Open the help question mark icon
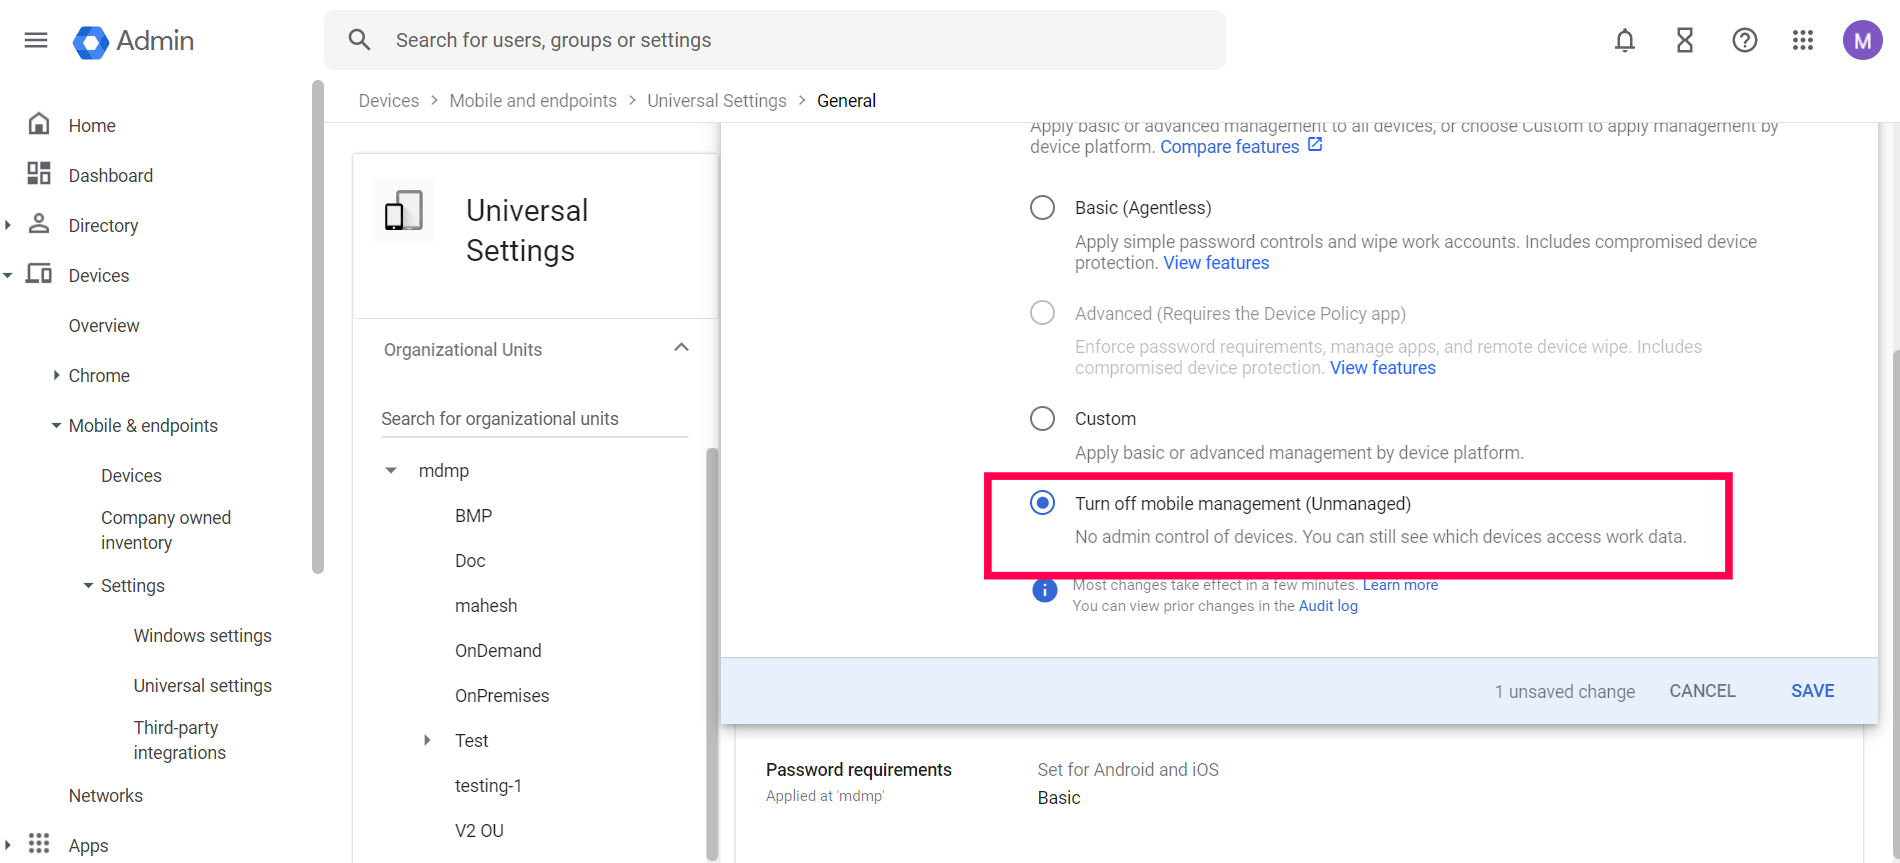Viewport: 1900px width, 863px height. (x=1745, y=40)
